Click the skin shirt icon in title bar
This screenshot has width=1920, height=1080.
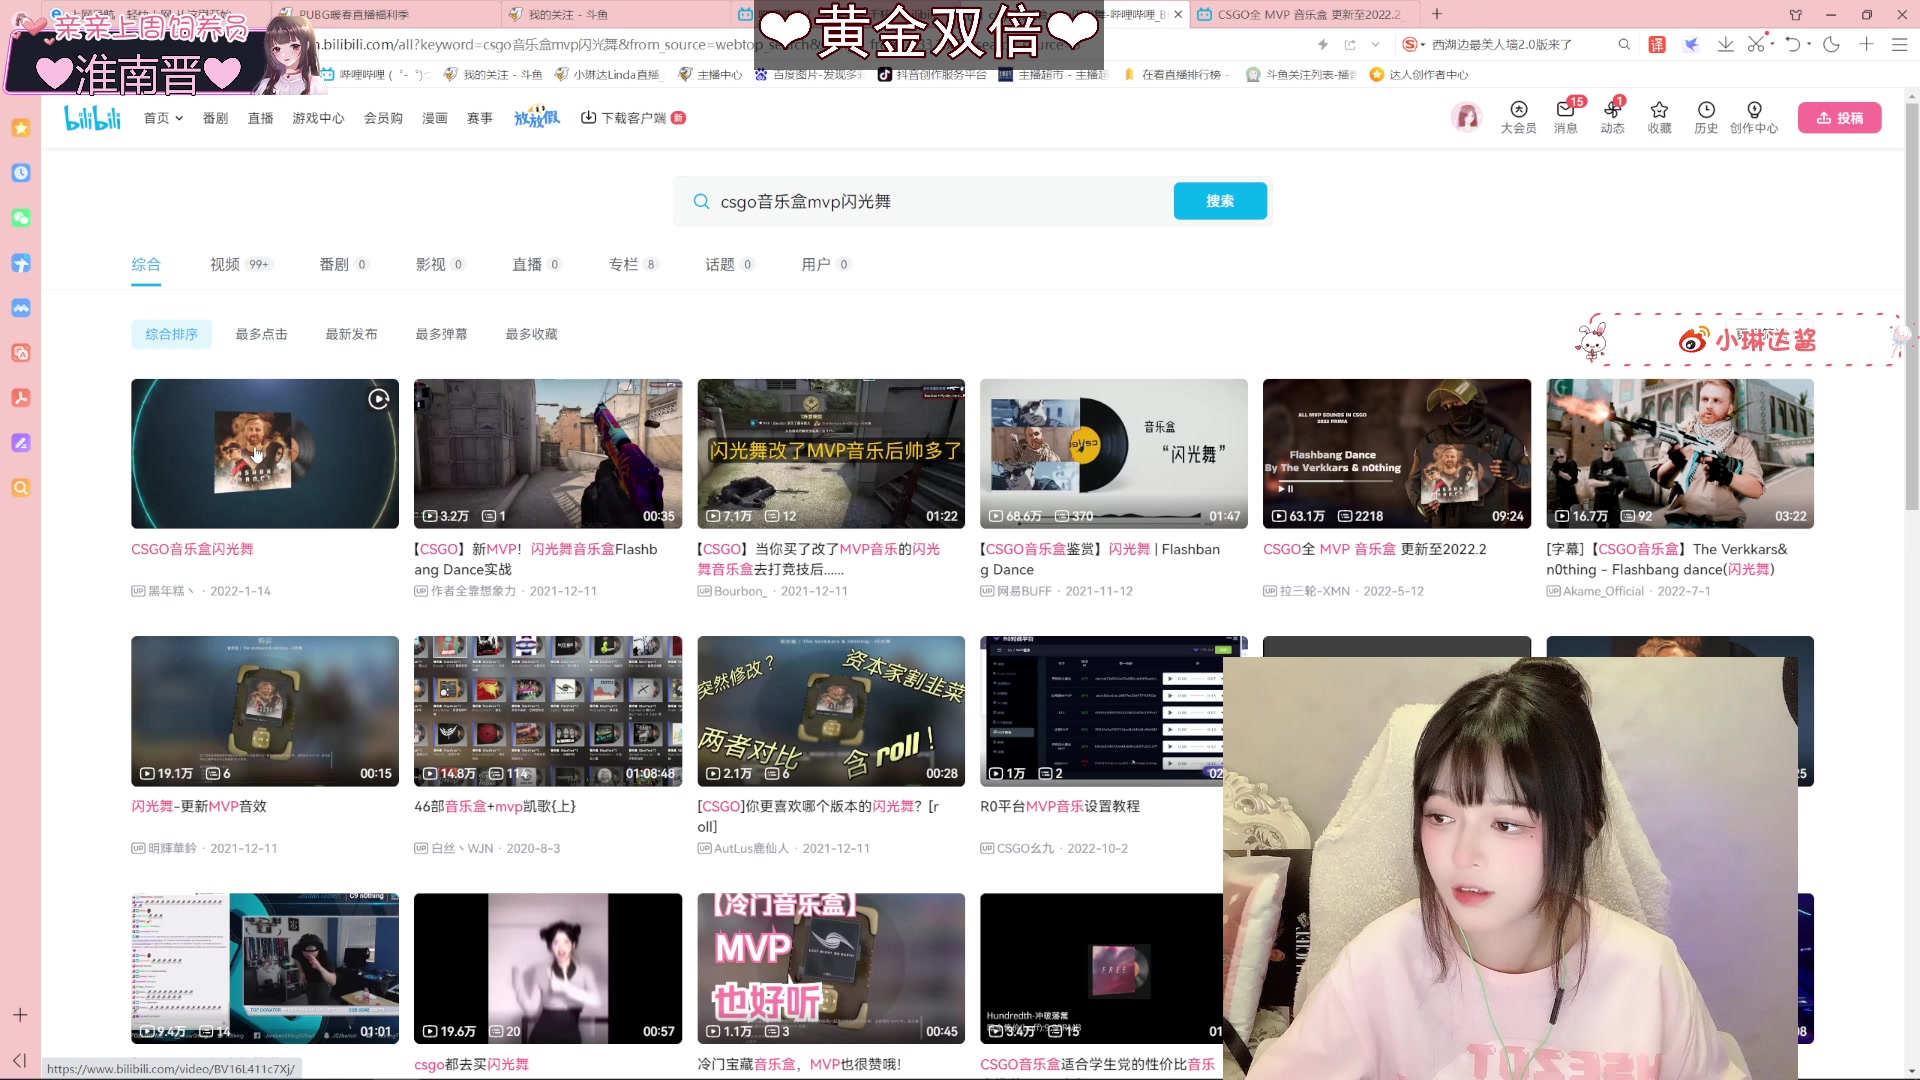[1796, 14]
